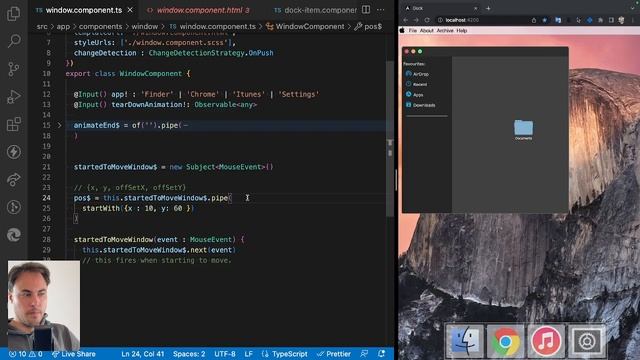Viewport: 640px width, 360px height.
Task: Click Spaces: 2 indentation setting
Action: tap(189, 354)
